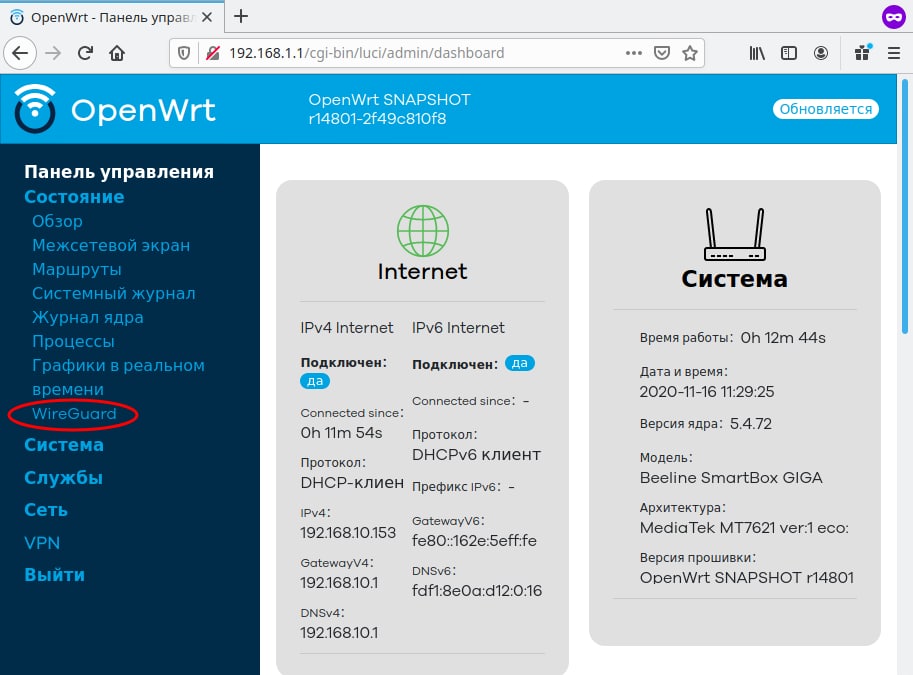Expand the Сеть sidebar section
This screenshot has width=913, height=675.
click(x=45, y=510)
